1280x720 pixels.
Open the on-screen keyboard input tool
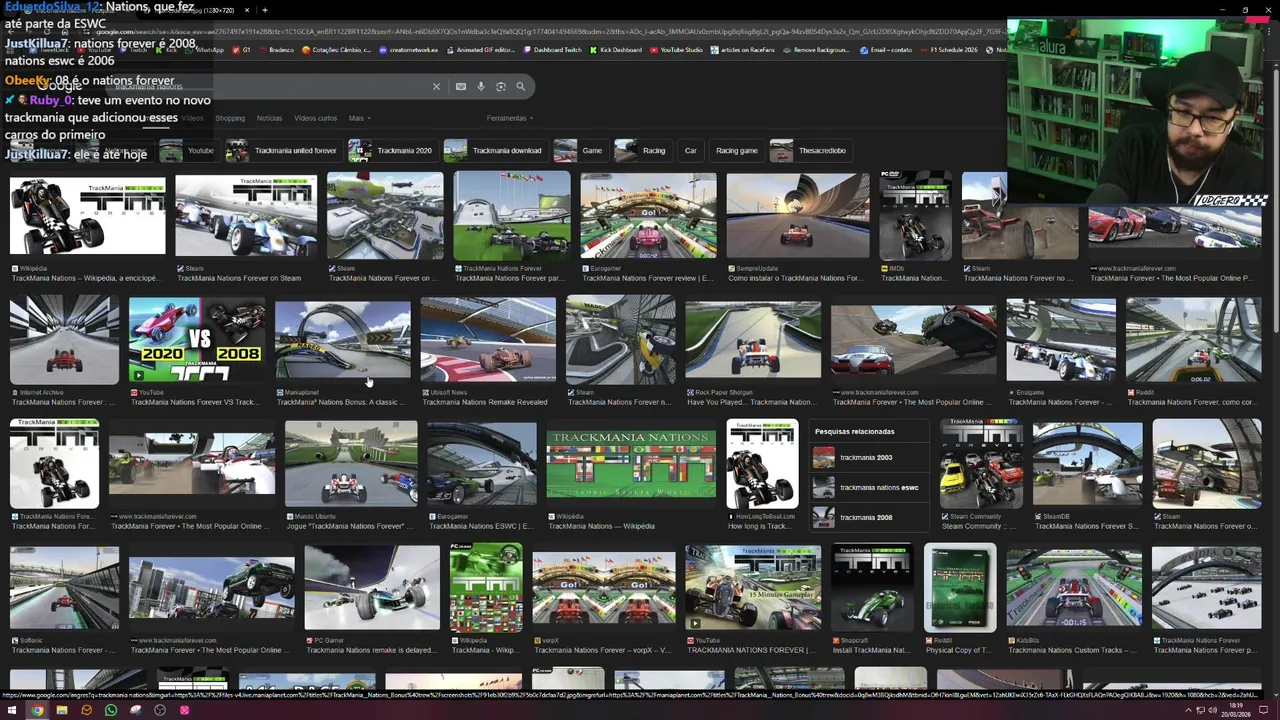coord(461,87)
